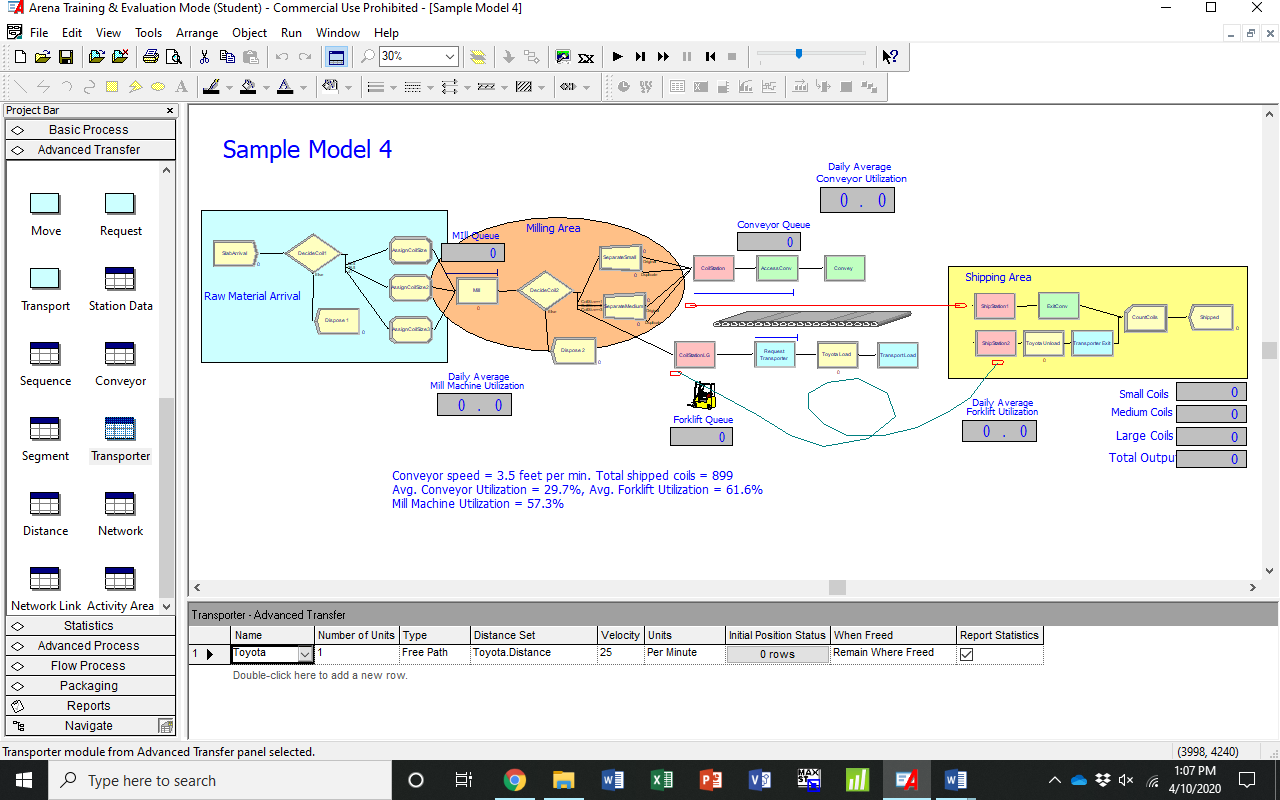The width and height of the screenshot is (1280, 800).
Task: Click the Step simulation button
Action: [640, 57]
